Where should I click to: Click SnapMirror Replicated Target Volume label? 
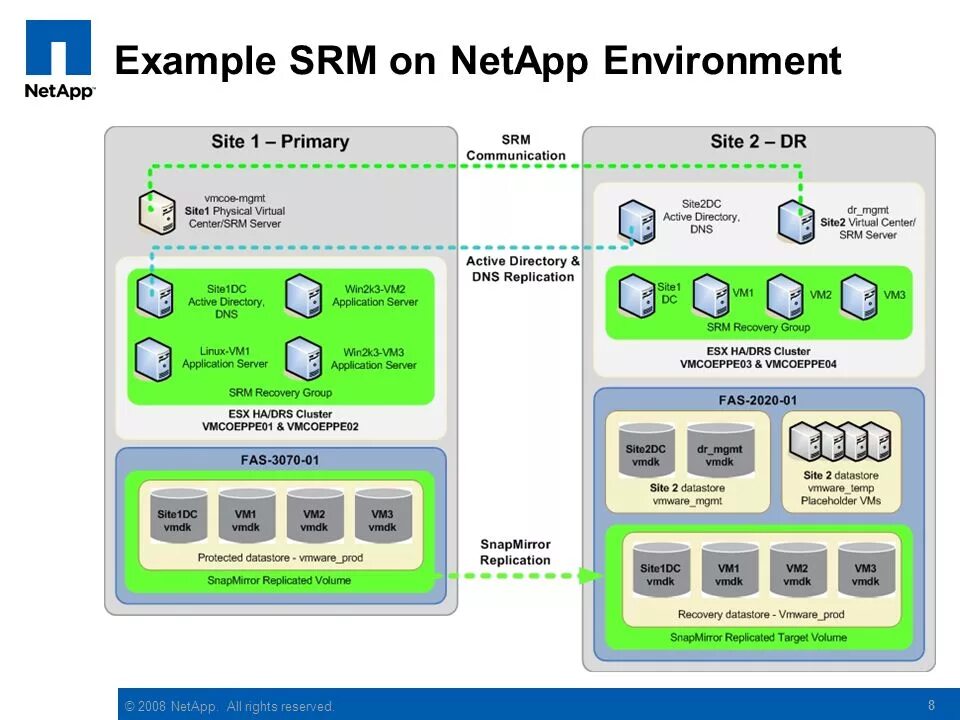tap(759, 637)
